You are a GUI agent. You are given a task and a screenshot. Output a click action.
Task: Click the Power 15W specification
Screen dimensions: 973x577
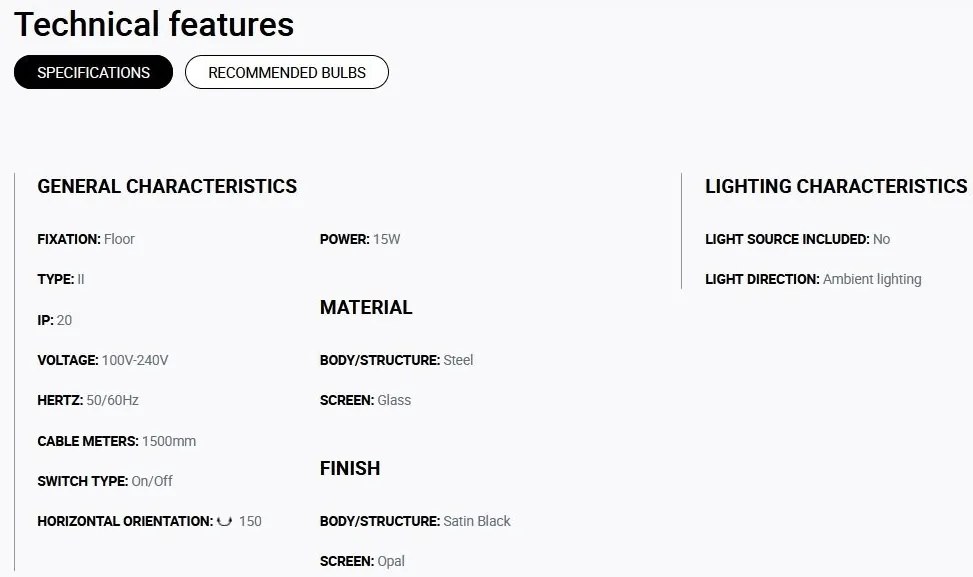pyautogui.click(x=360, y=239)
